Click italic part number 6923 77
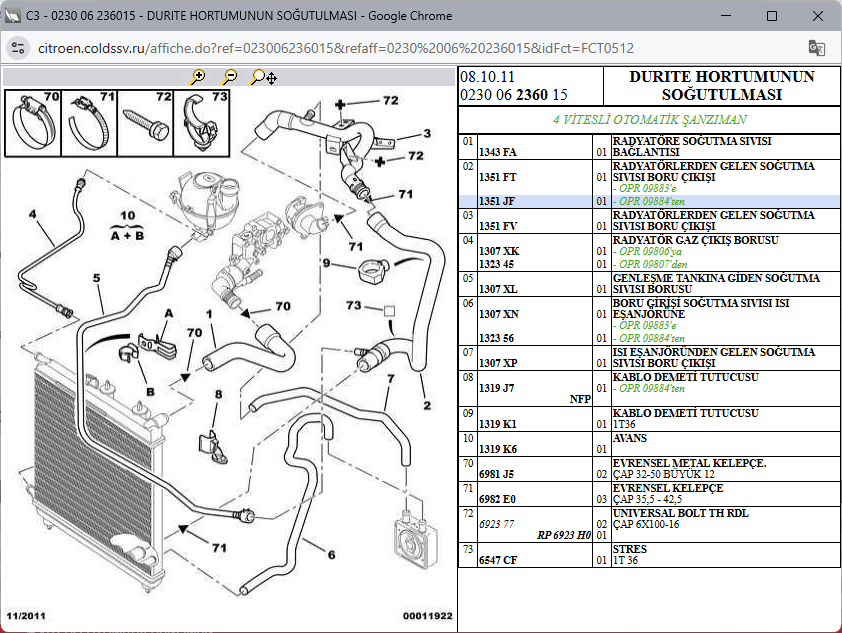Viewport: 842px width, 633px height. [497, 524]
